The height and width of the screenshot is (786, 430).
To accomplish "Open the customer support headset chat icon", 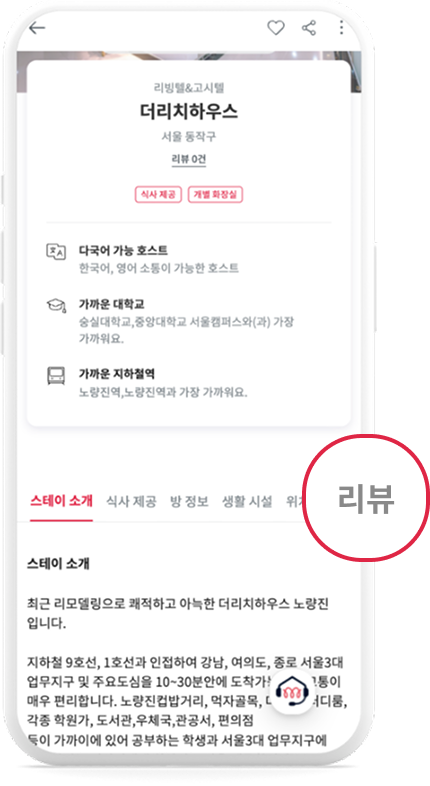I will [293, 692].
